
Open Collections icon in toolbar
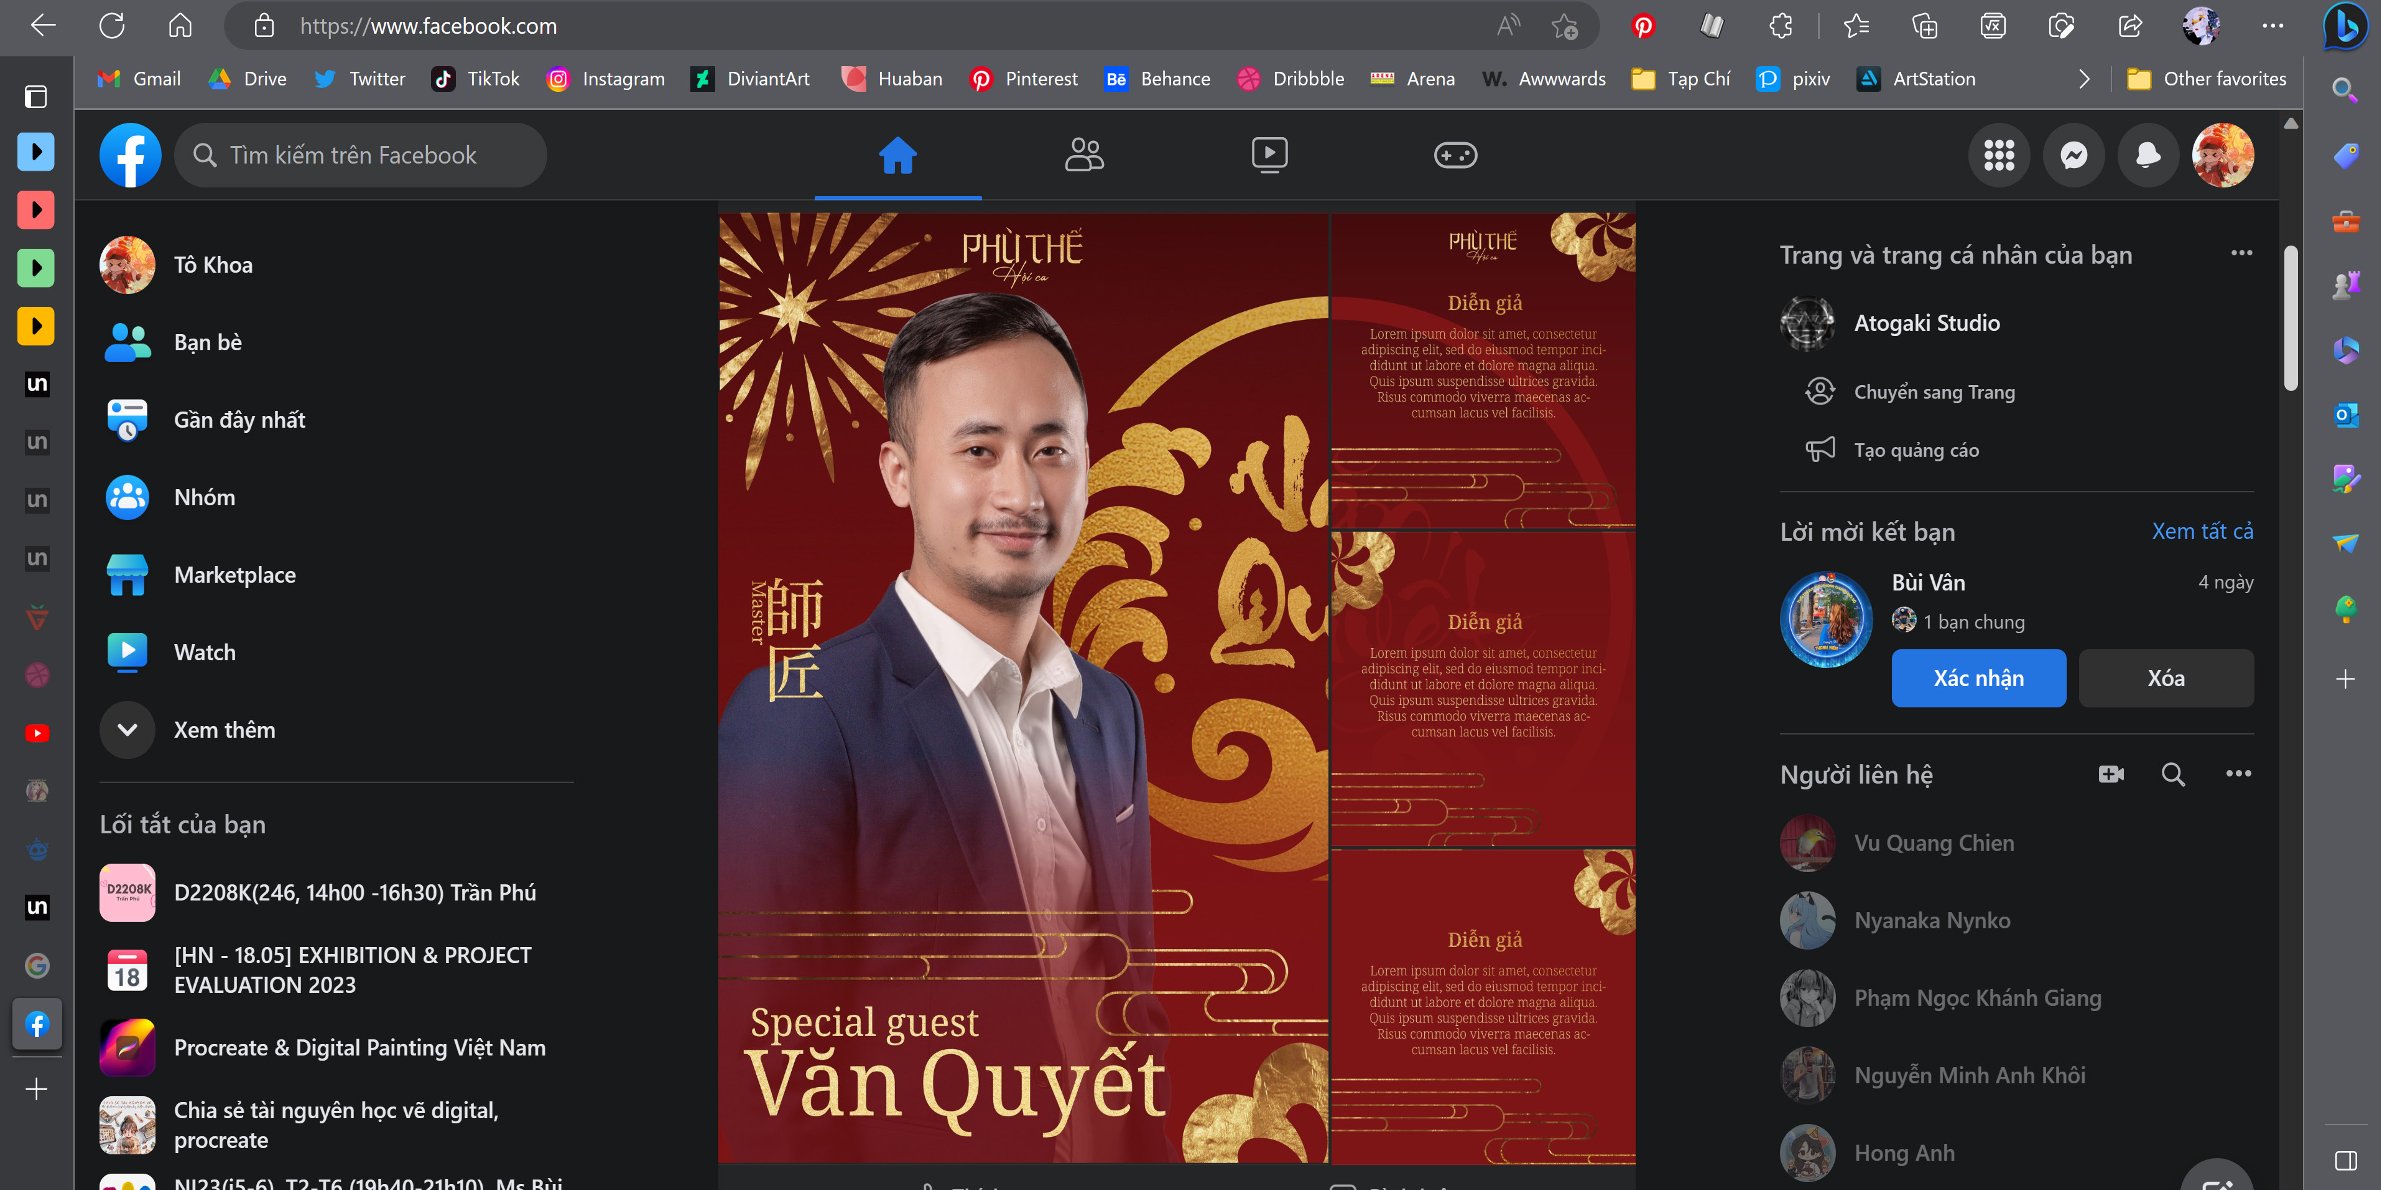click(1924, 26)
